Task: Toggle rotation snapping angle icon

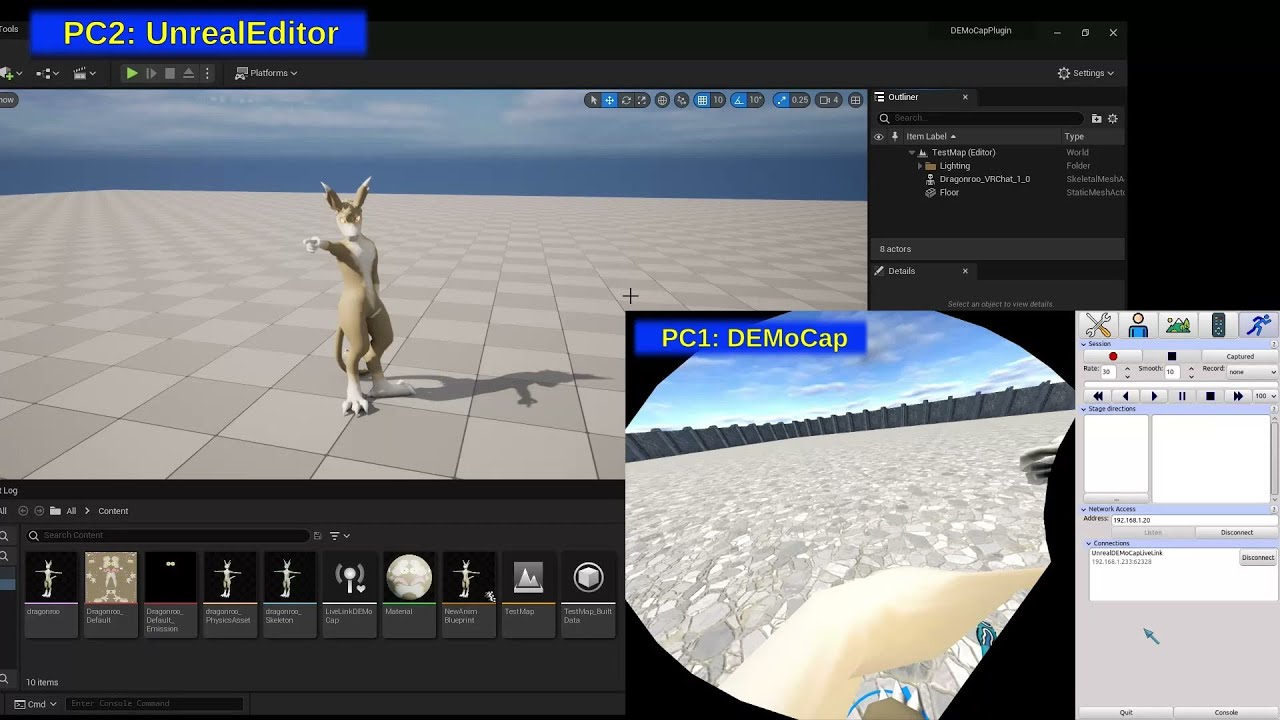Action: click(738, 100)
